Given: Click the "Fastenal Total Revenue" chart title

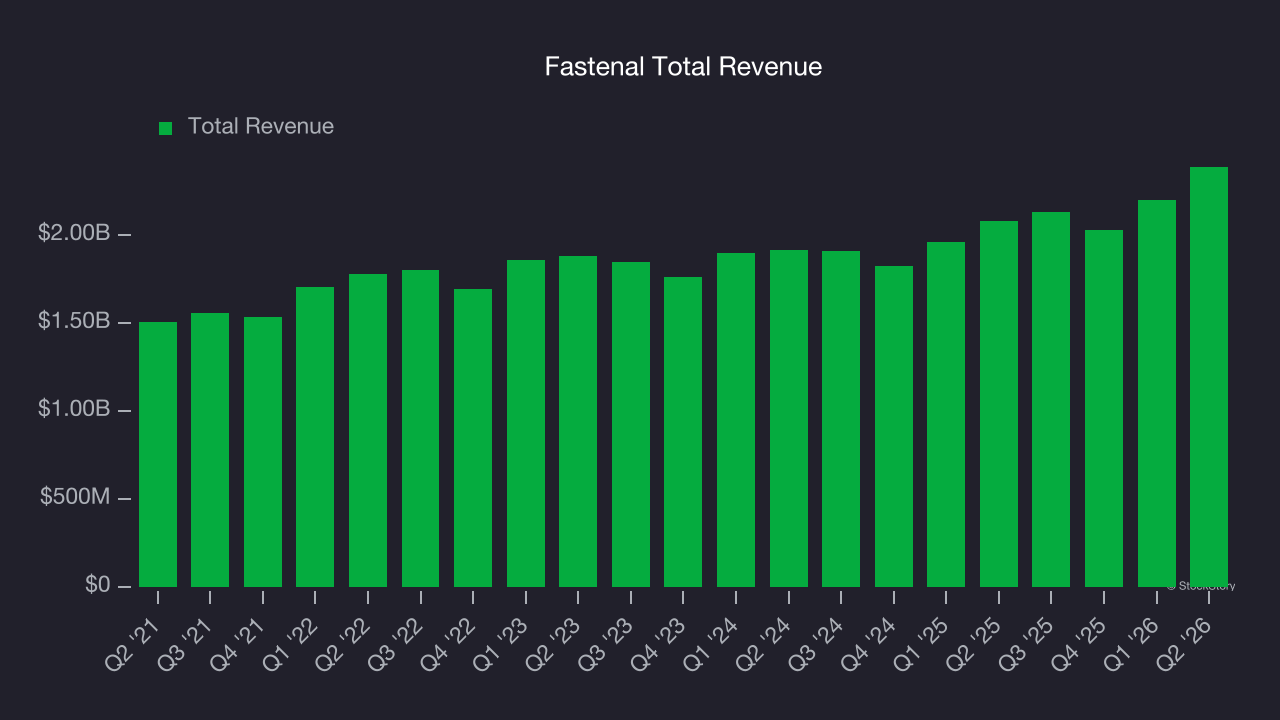Looking at the screenshot, I should pyautogui.click(x=683, y=67).
